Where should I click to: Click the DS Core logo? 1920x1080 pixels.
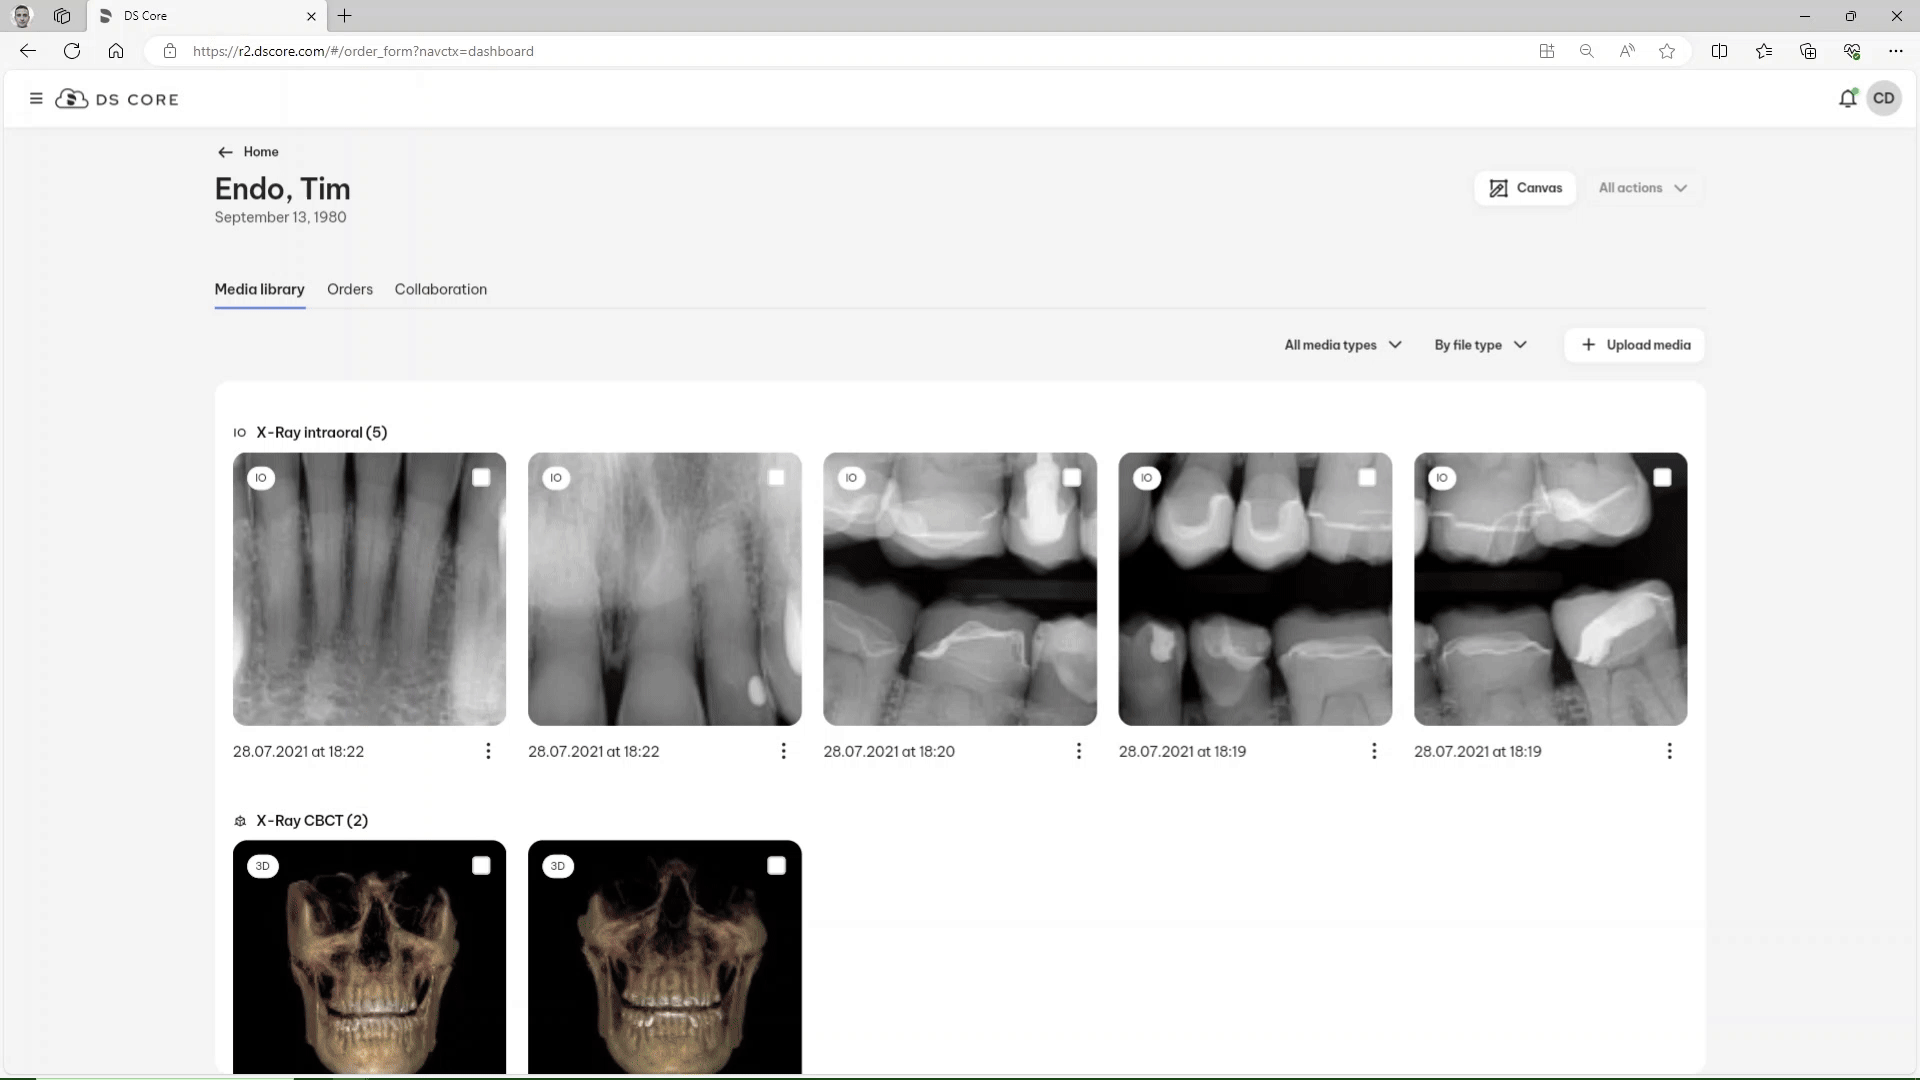click(x=118, y=99)
